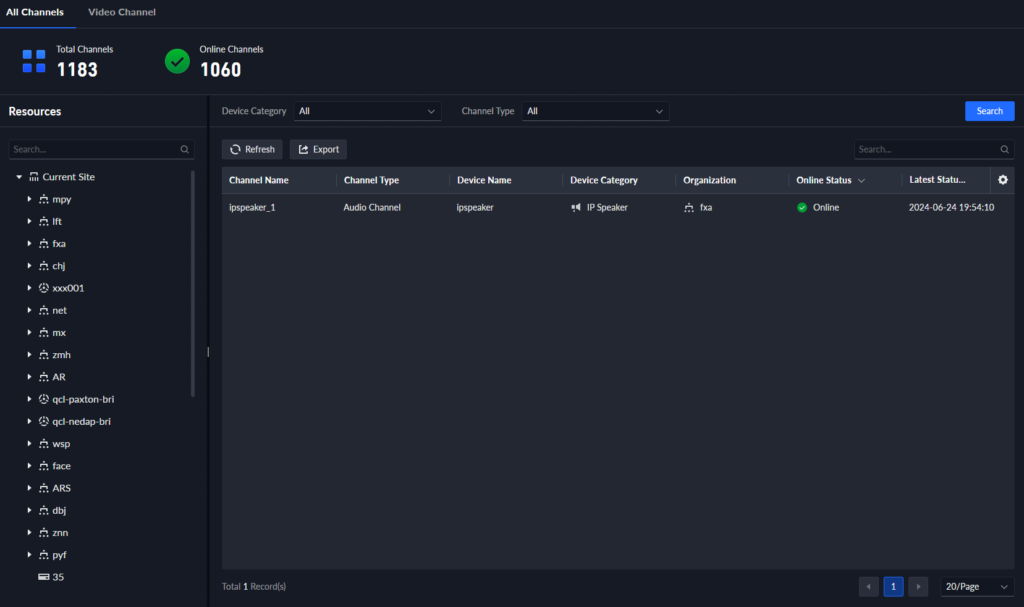Click the Online Status sort arrow
Image resolution: width=1024 pixels, height=607 pixels.
pyautogui.click(x=861, y=181)
